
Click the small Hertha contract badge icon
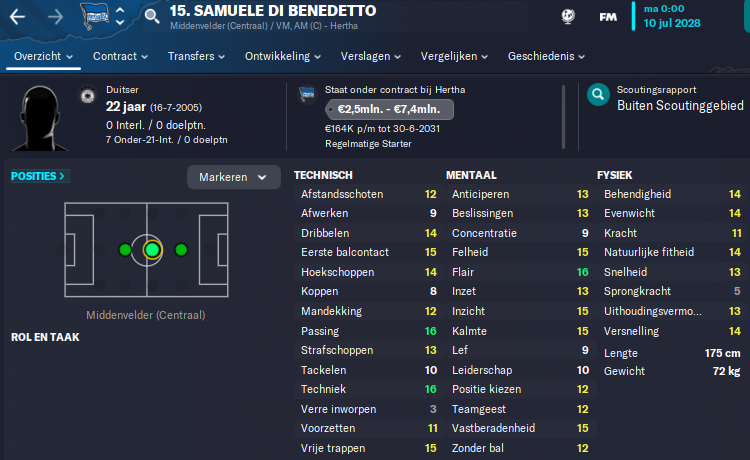307,94
